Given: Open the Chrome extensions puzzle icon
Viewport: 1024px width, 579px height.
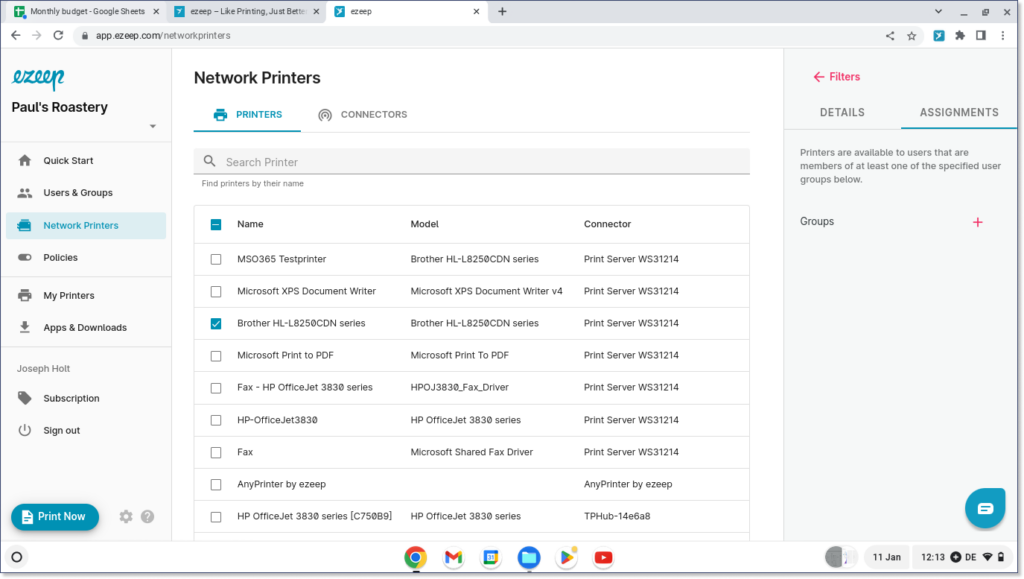Looking at the screenshot, I should (960, 36).
